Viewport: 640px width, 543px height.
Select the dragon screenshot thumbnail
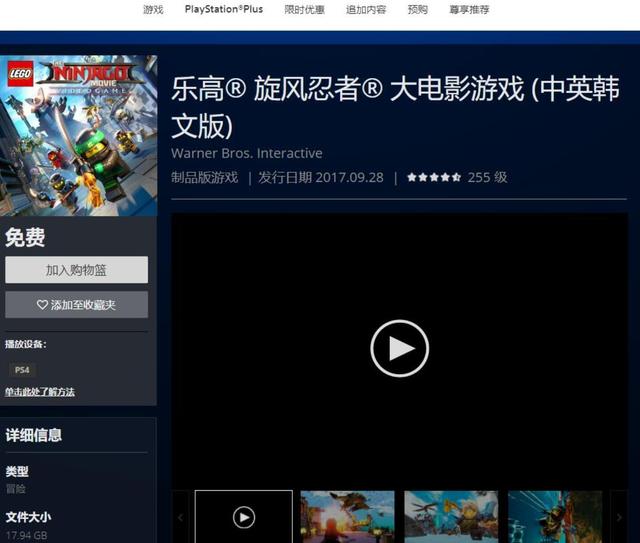[x=348, y=517]
